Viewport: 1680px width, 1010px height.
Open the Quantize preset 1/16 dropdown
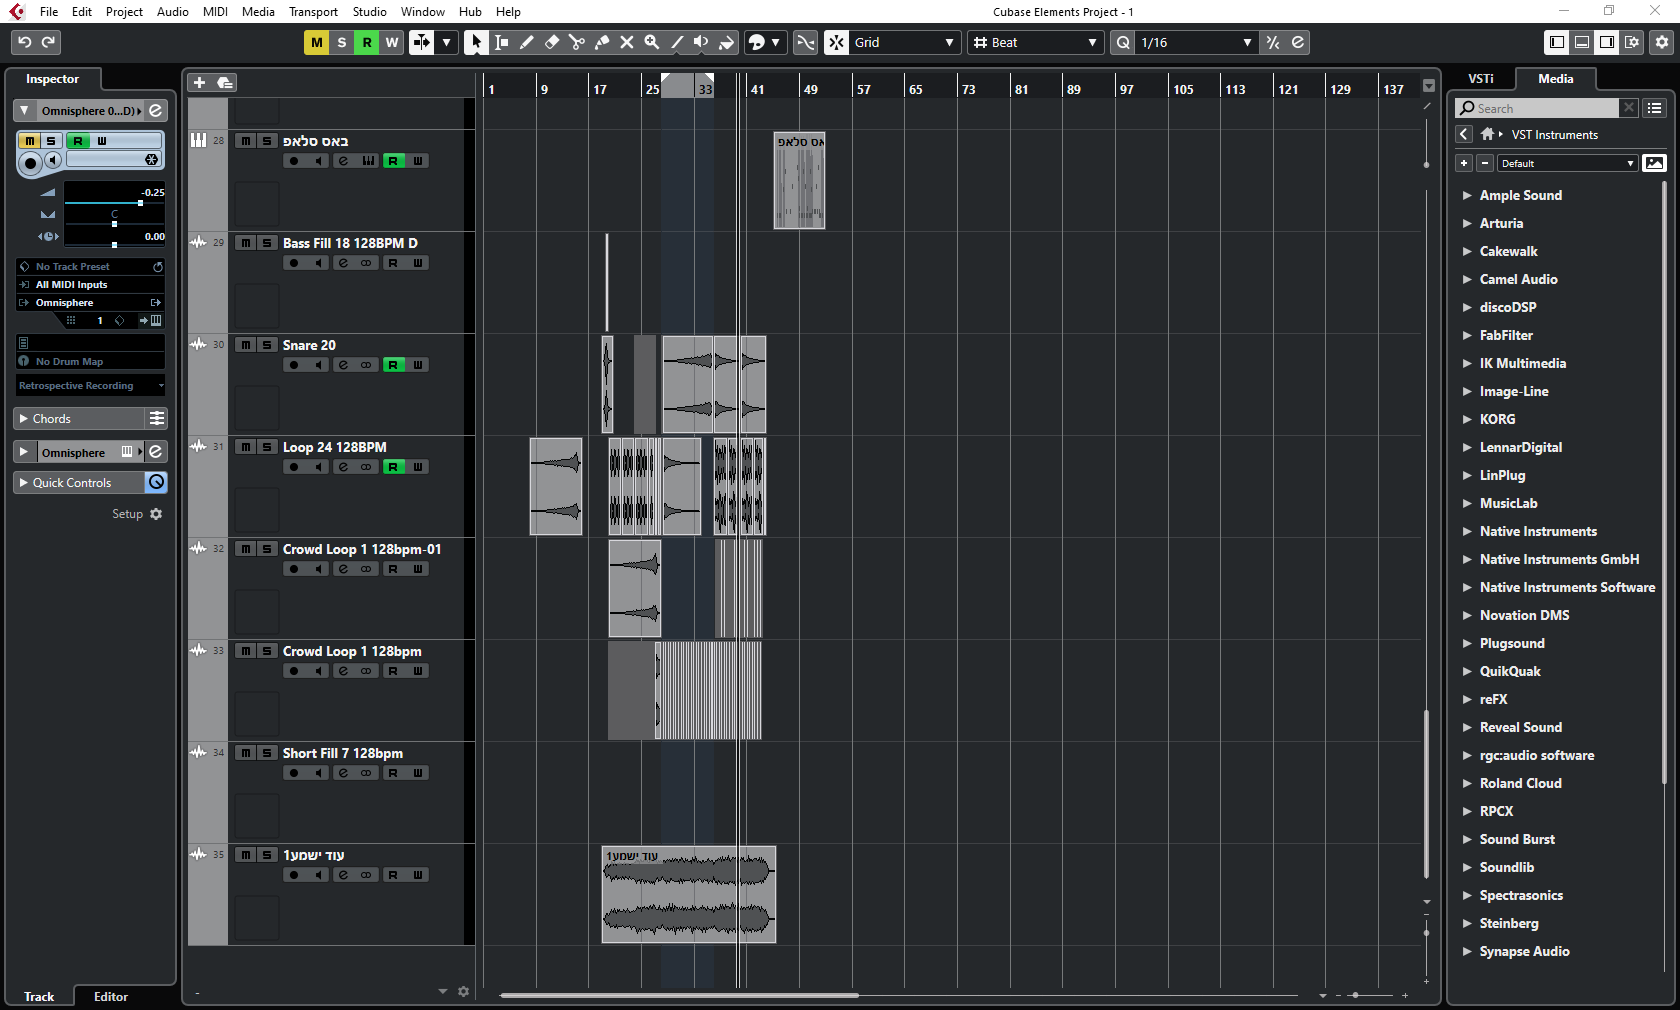click(1197, 42)
